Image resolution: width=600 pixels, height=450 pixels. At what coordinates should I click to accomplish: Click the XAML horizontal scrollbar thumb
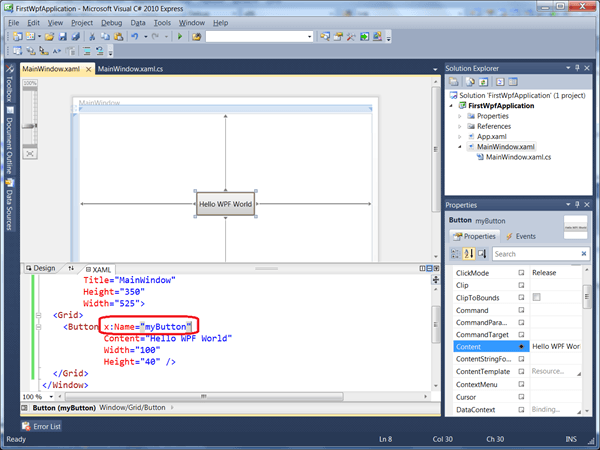coord(204,396)
